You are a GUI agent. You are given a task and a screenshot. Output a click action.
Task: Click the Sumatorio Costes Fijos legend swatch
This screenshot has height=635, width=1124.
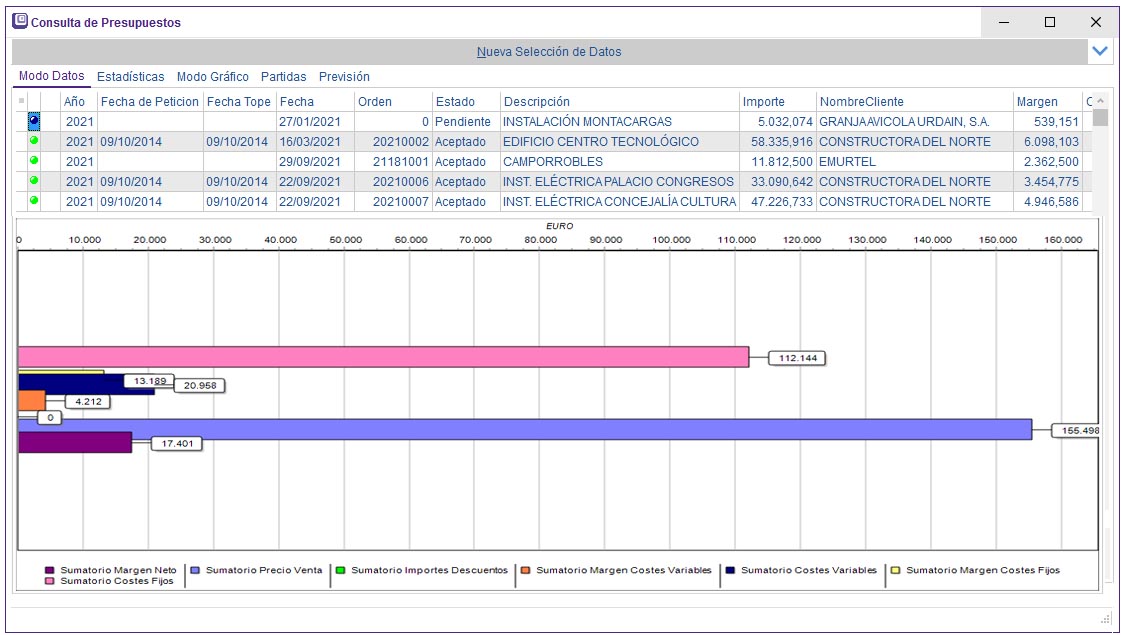50,581
